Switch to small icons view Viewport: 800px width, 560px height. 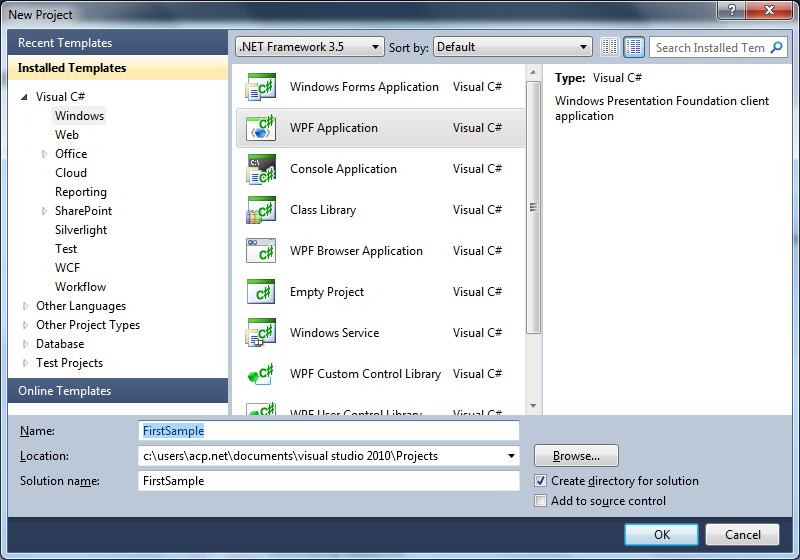[610, 47]
